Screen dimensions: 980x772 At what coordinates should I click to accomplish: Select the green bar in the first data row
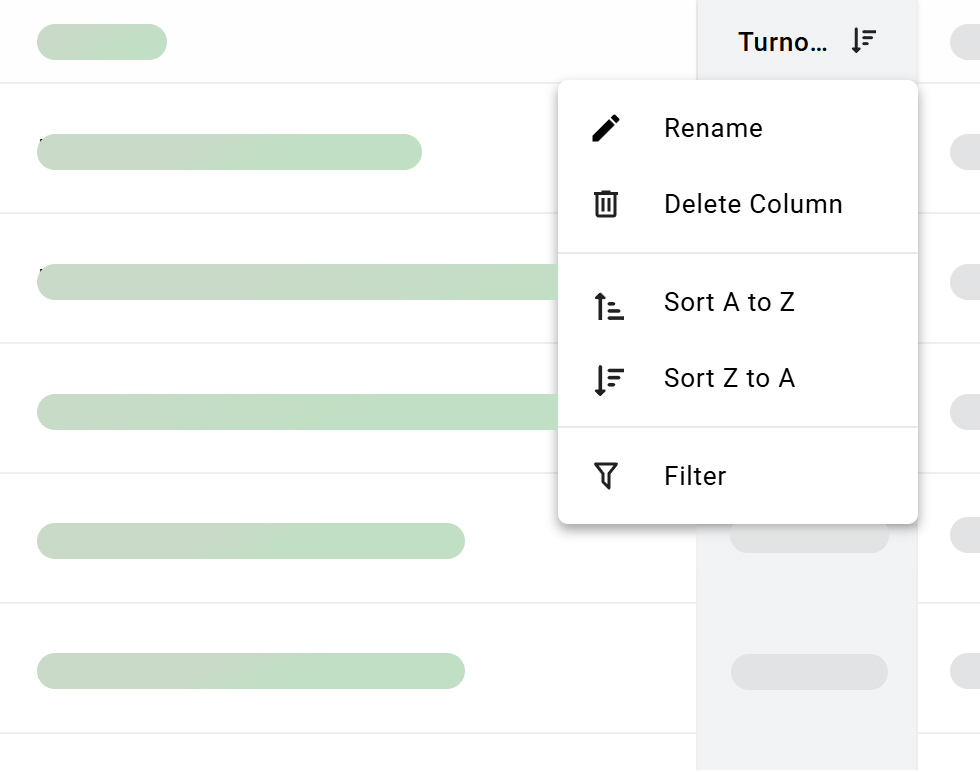tap(229, 152)
